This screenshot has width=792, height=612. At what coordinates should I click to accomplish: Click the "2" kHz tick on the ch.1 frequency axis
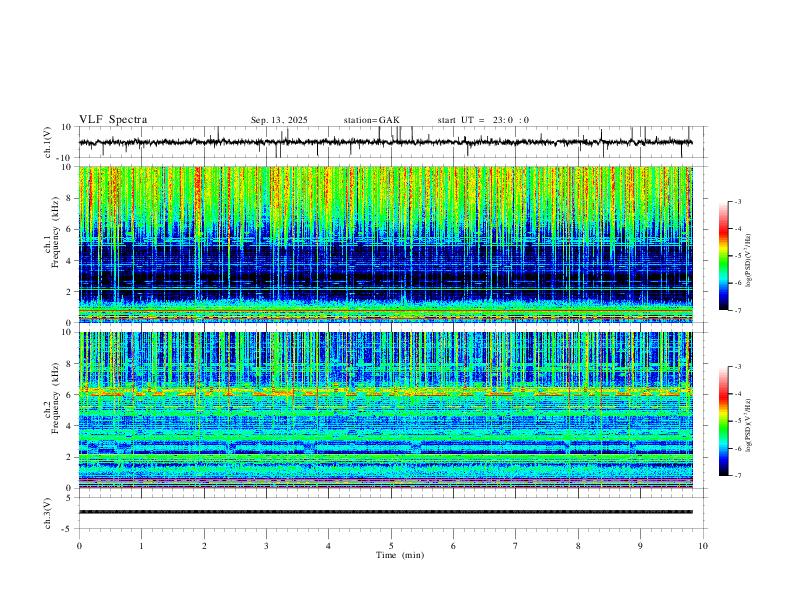click(x=70, y=291)
